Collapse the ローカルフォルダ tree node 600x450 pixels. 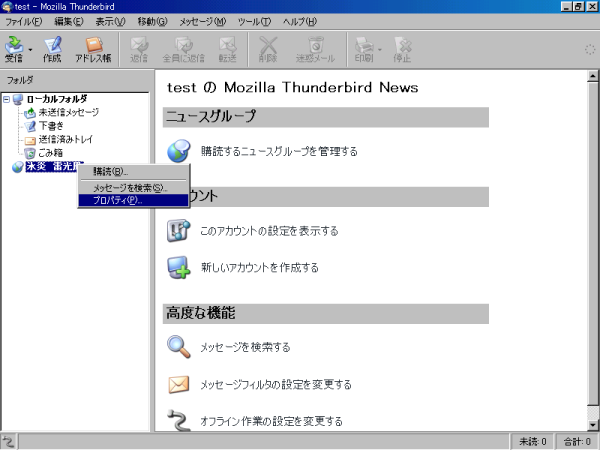point(7,99)
